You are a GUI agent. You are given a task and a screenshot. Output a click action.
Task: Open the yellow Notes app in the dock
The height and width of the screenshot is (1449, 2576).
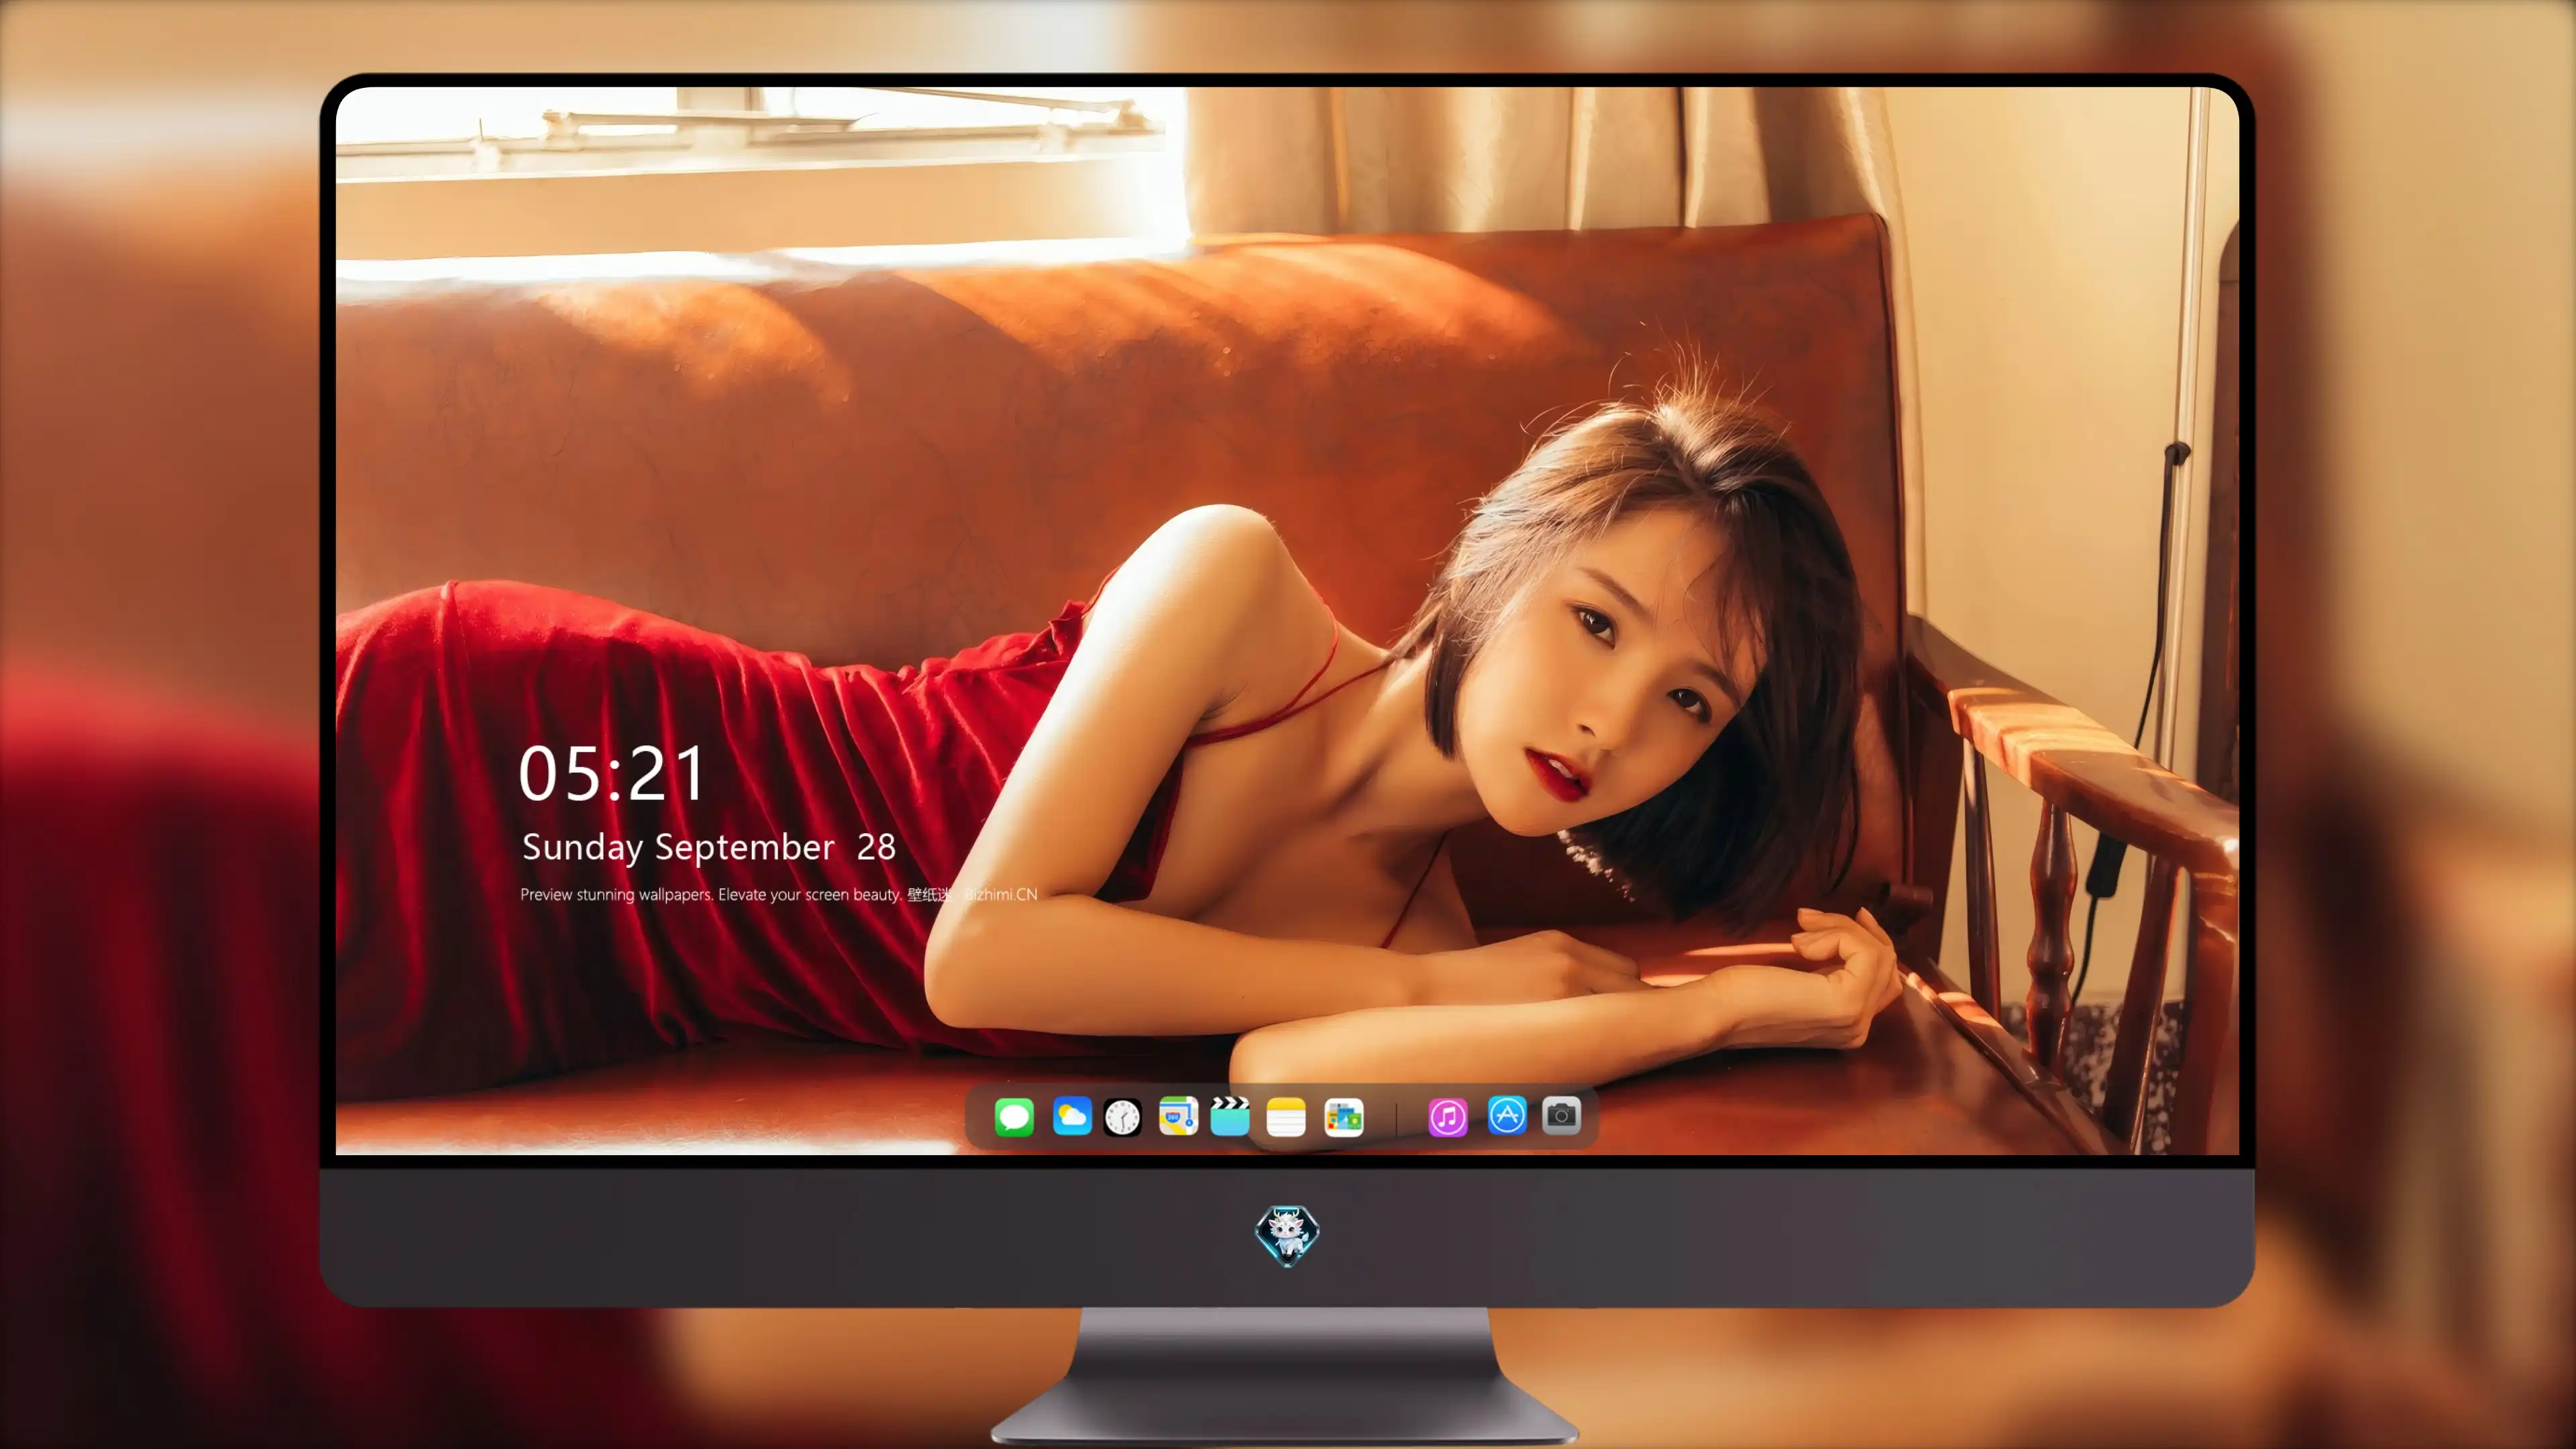point(1286,1117)
